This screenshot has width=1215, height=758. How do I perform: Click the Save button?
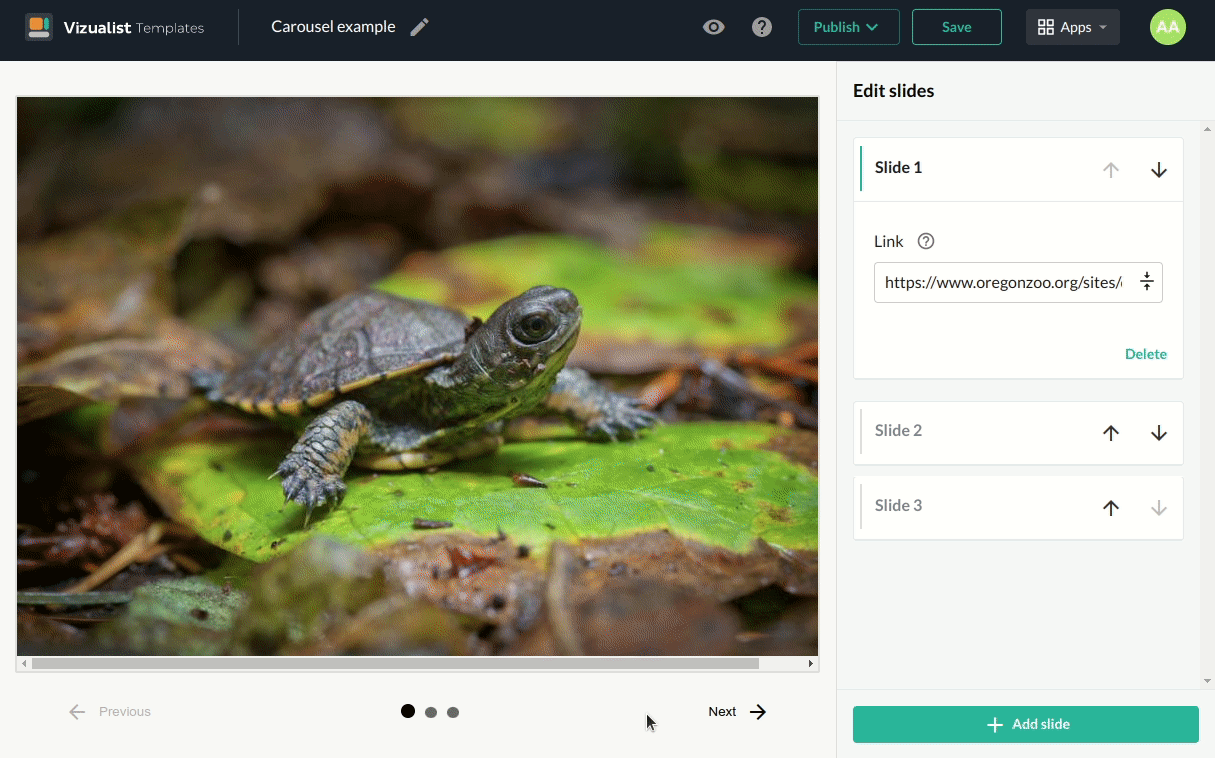pos(956,27)
